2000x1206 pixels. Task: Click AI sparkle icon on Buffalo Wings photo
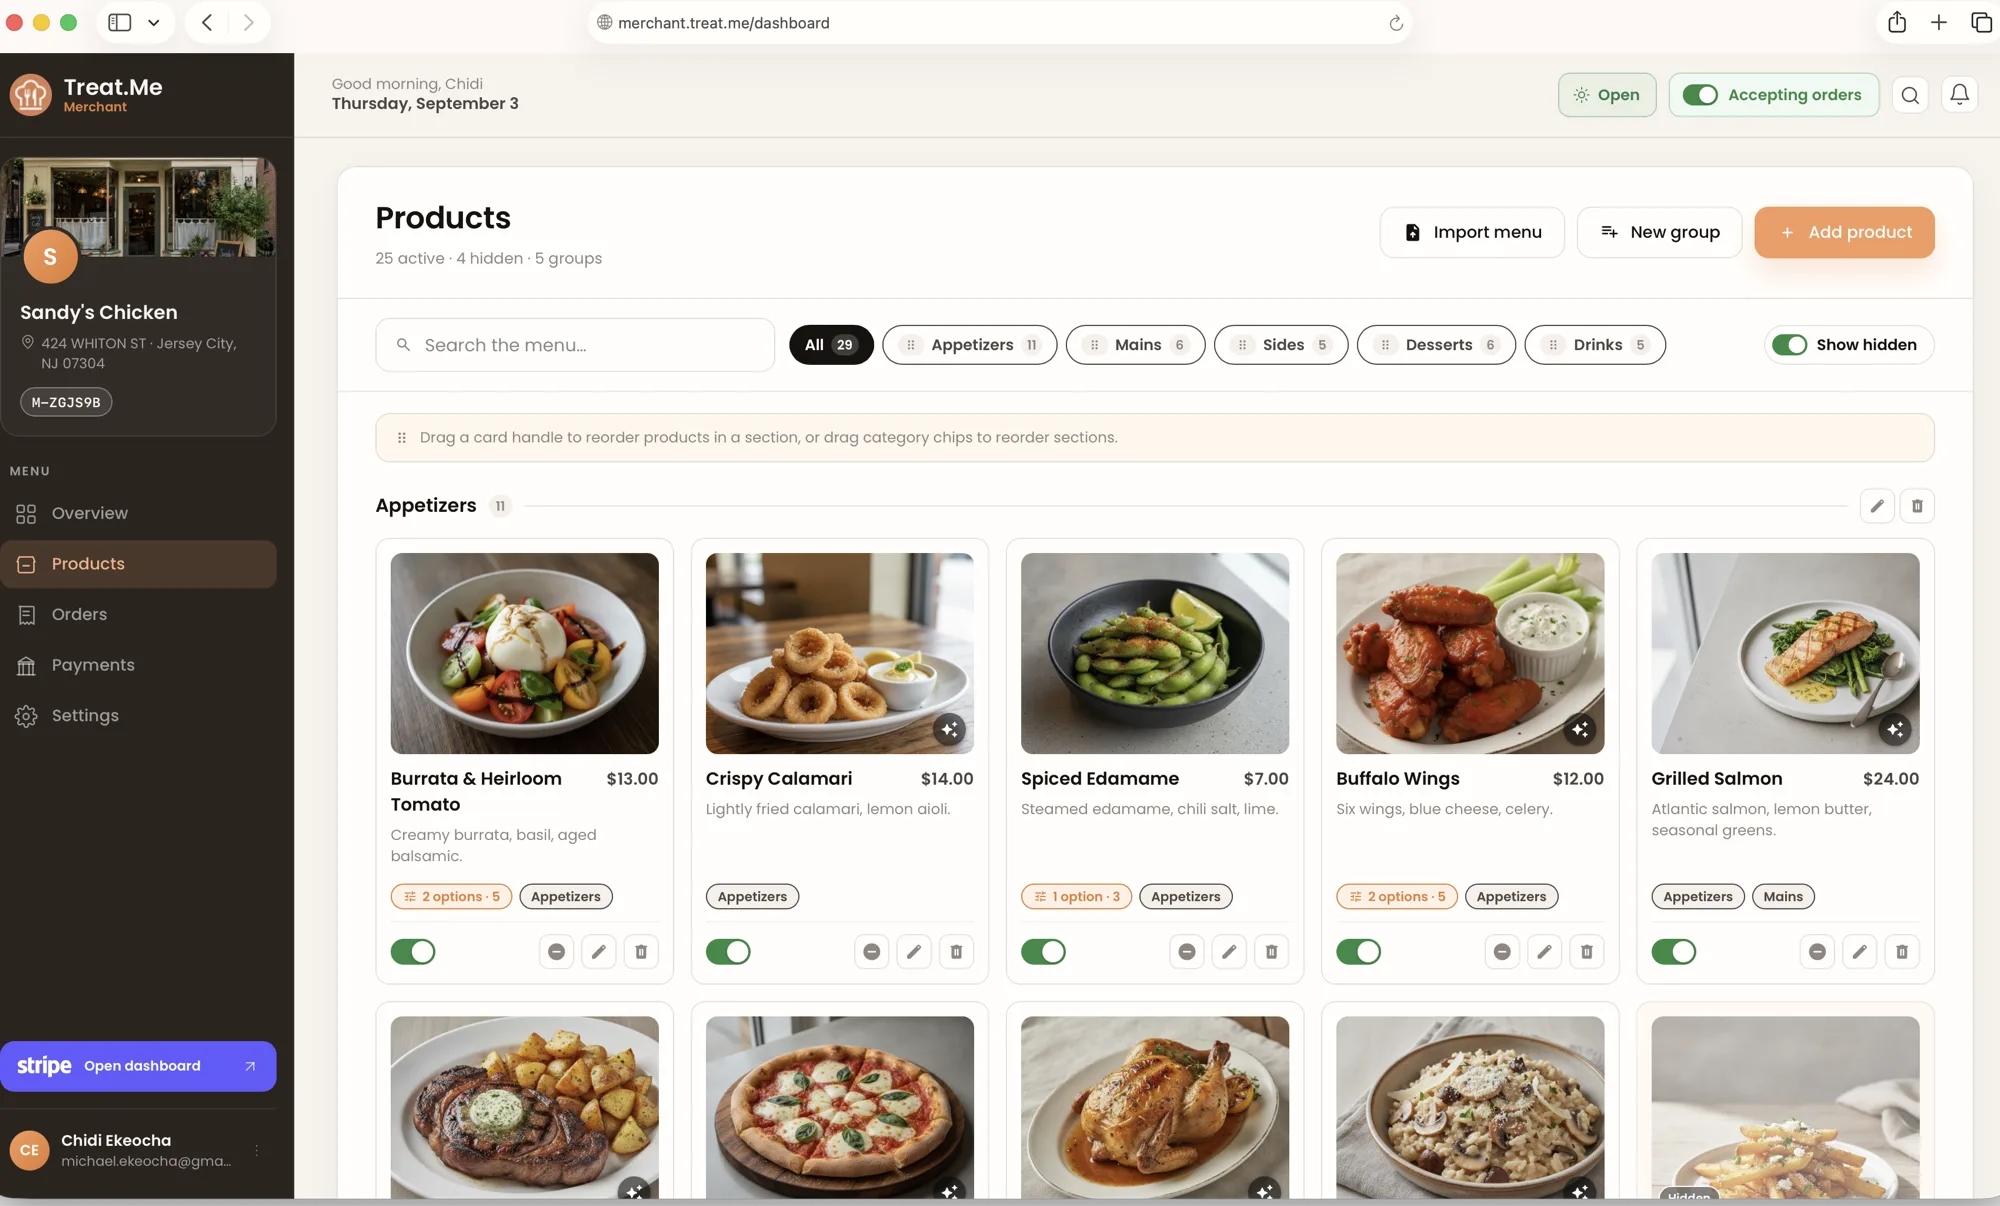[1580, 729]
